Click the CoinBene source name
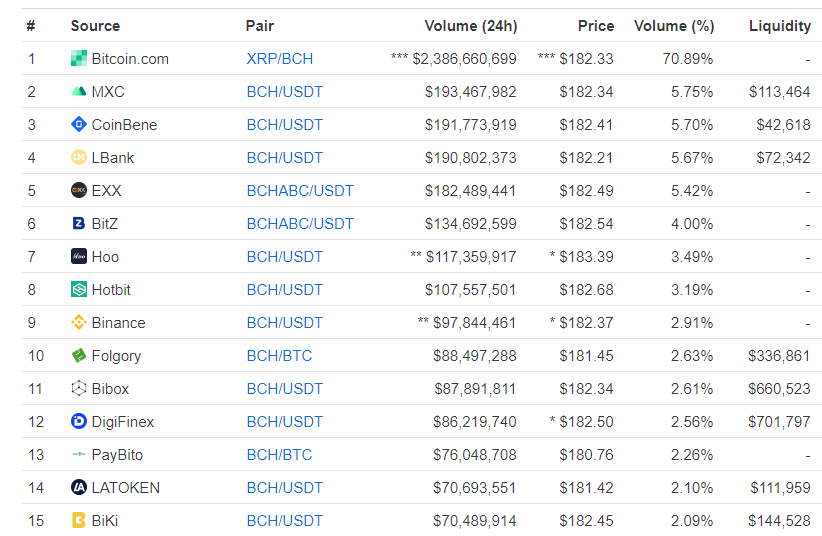This screenshot has width=822, height=536. pos(124,125)
